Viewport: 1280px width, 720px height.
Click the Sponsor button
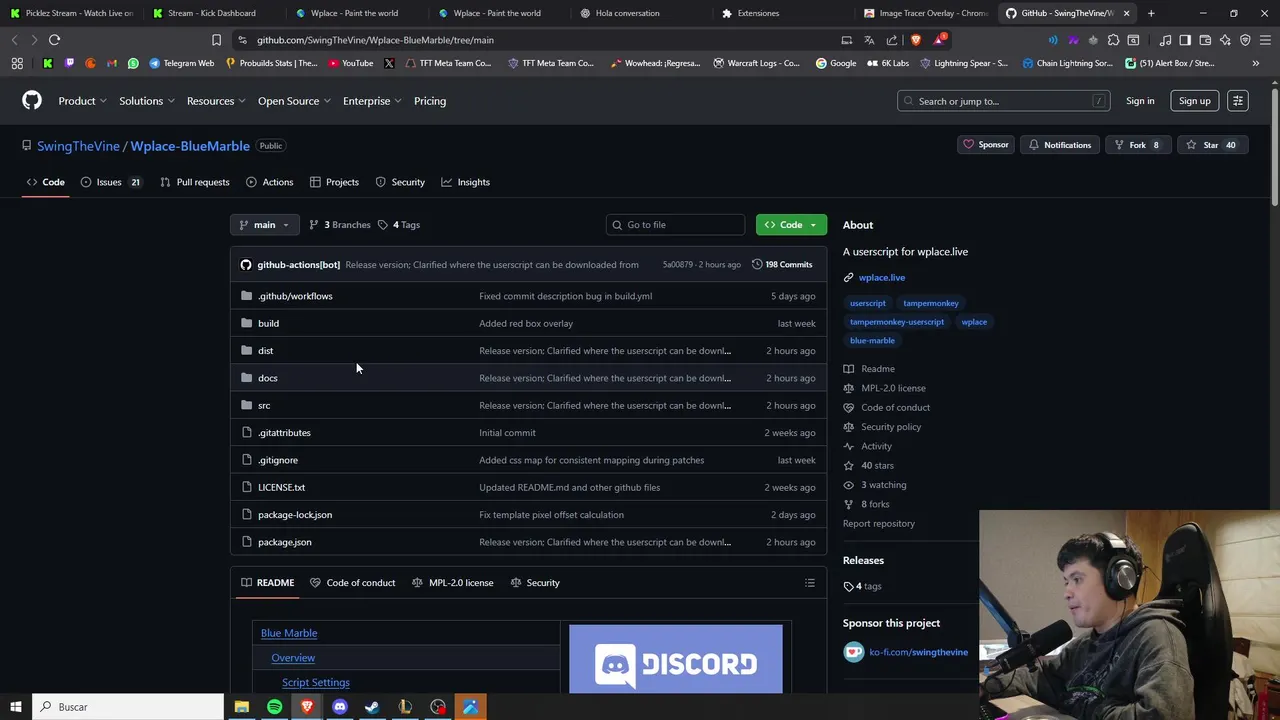985,145
